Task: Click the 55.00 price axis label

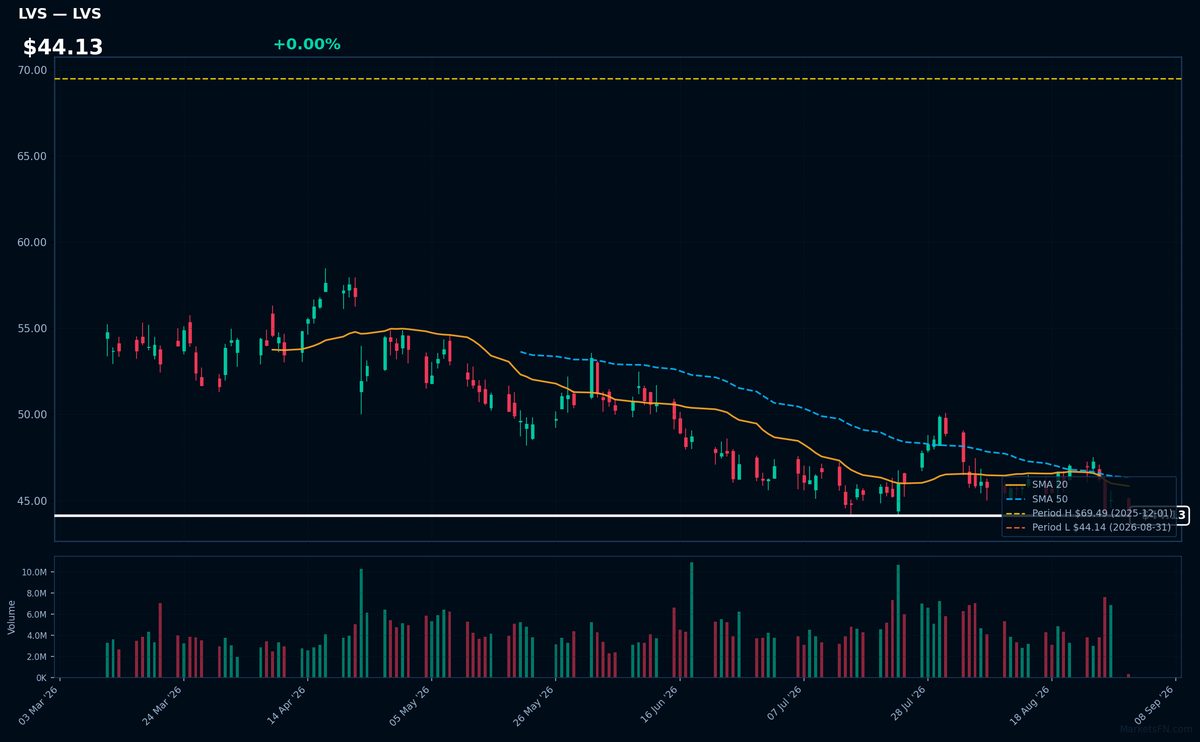Action: click(x=32, y=328)
